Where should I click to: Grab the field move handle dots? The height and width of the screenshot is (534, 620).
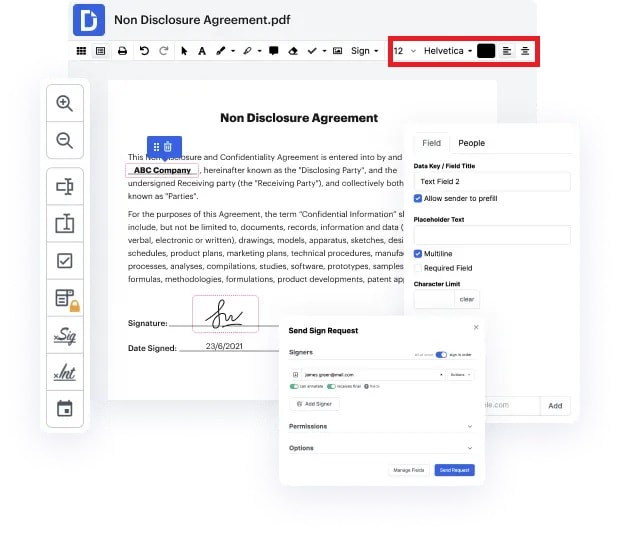tap(157, 147)
